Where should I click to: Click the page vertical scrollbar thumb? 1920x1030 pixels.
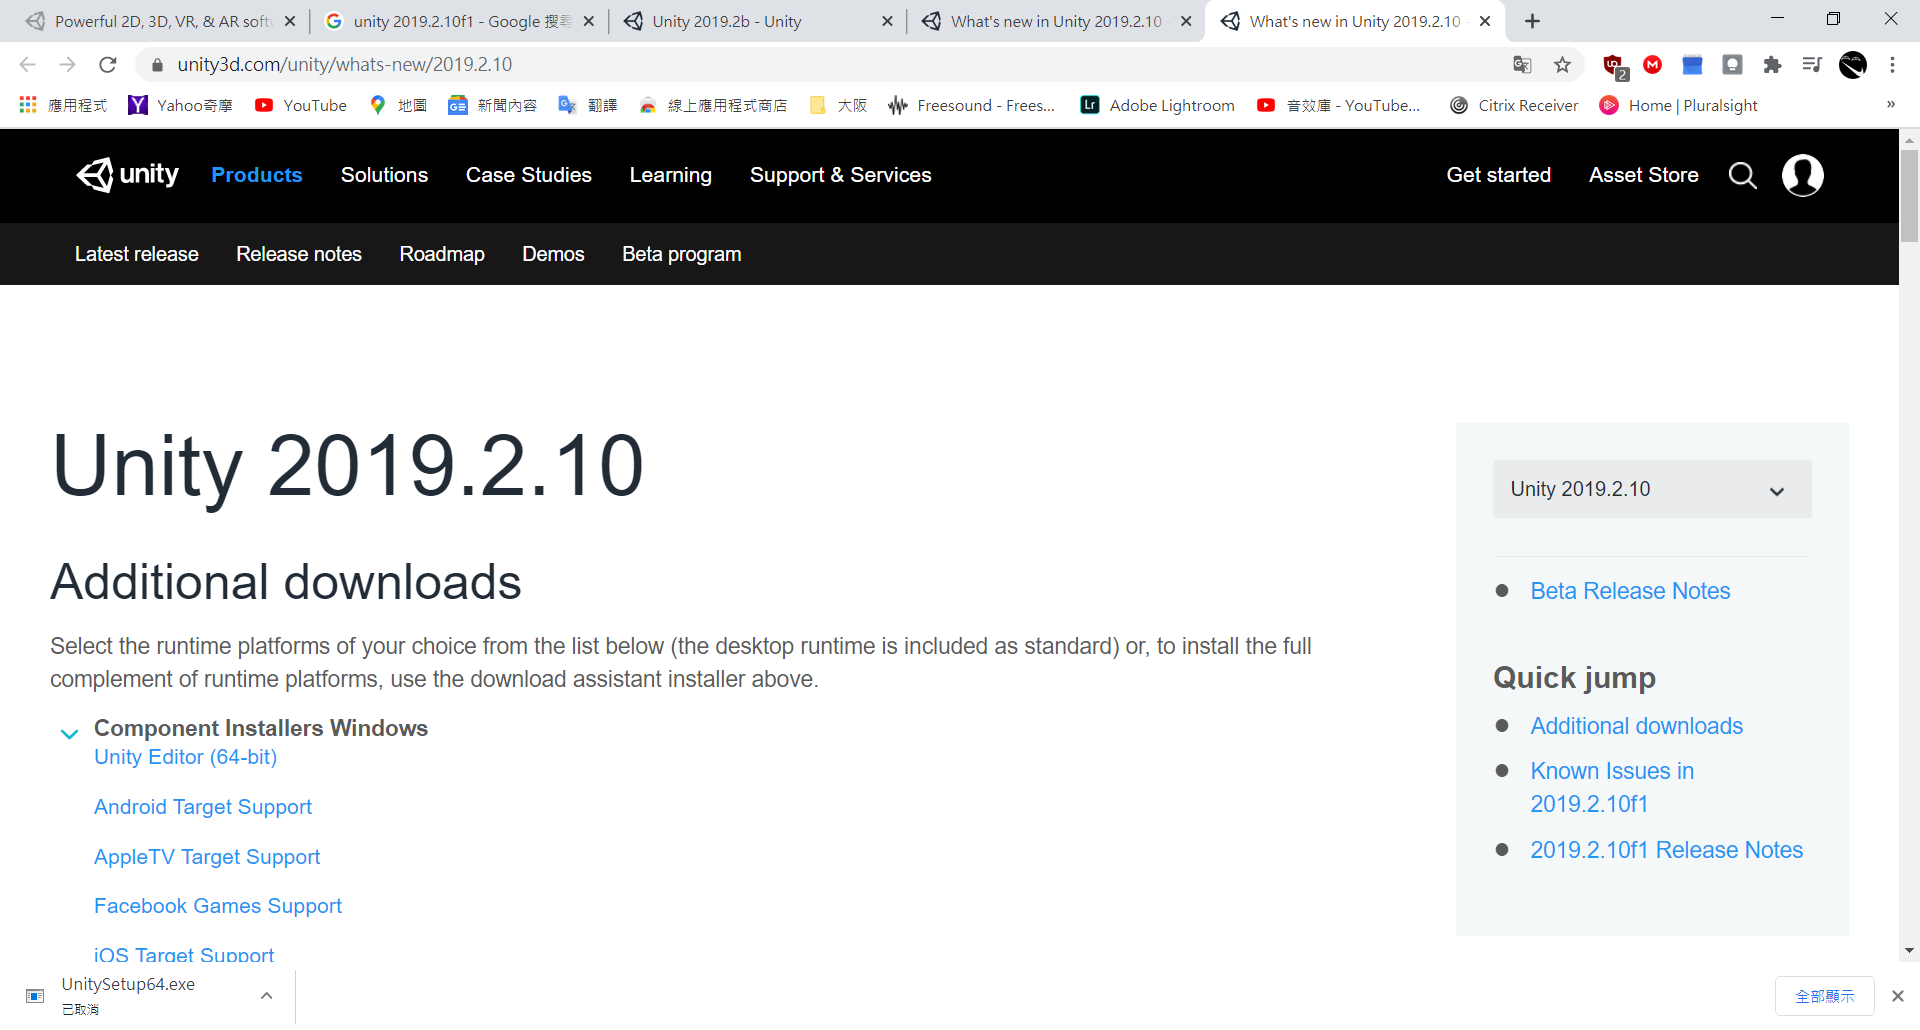click(1909, 195)
